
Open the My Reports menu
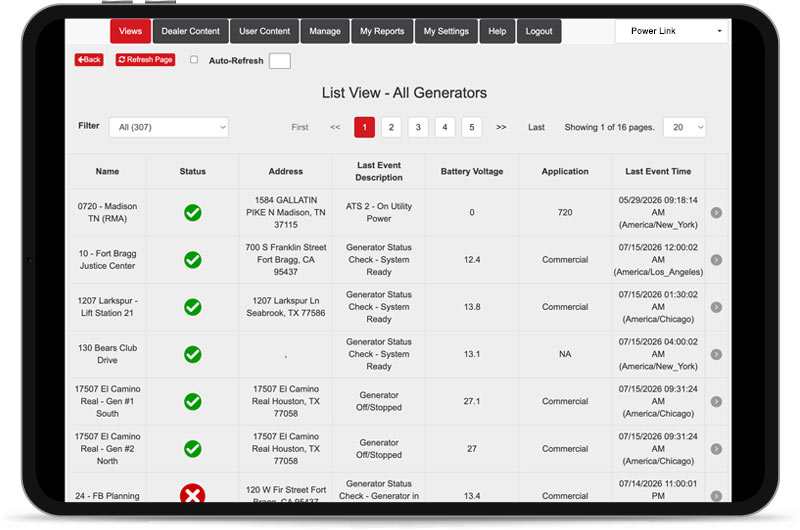coord(382,31)
